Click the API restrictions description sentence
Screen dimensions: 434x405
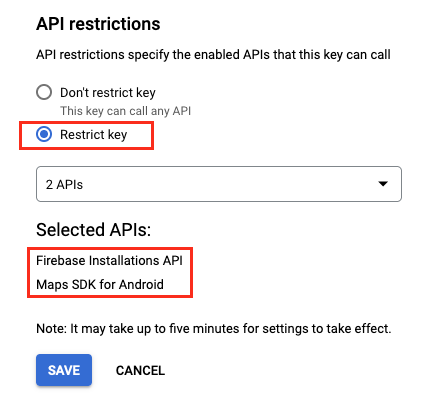[x=213, y=55]
